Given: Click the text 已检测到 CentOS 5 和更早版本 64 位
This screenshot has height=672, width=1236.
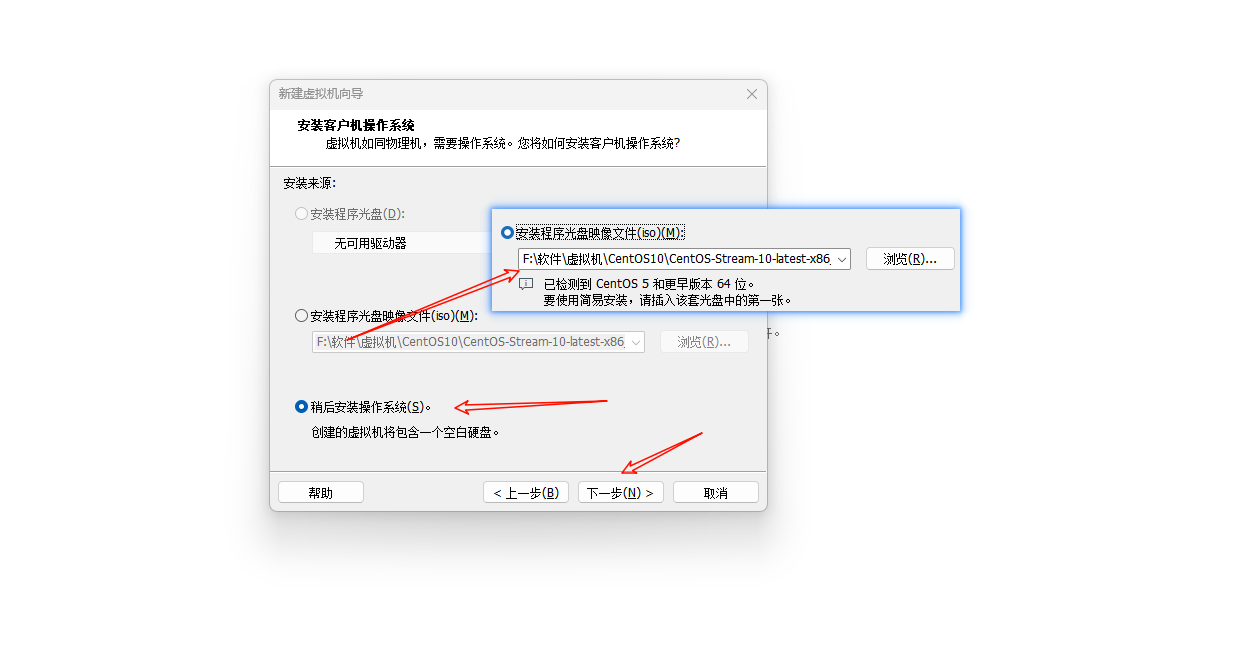Looking at the screenshot, I should click(649, 284).
